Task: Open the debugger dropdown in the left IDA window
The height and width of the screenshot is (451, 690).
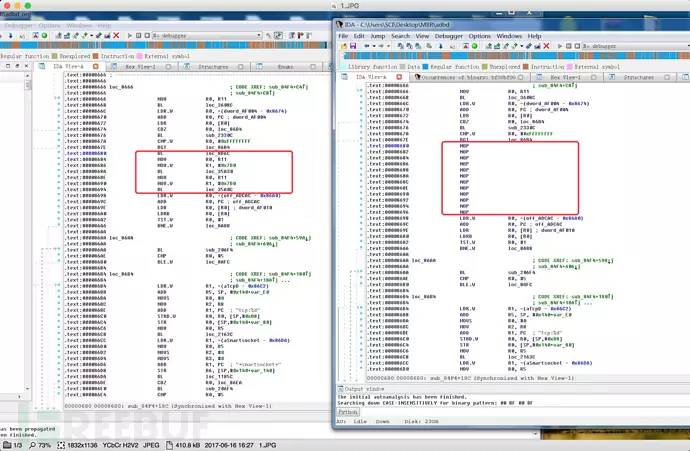Action: pyautogui.click(x=207, y=35)
